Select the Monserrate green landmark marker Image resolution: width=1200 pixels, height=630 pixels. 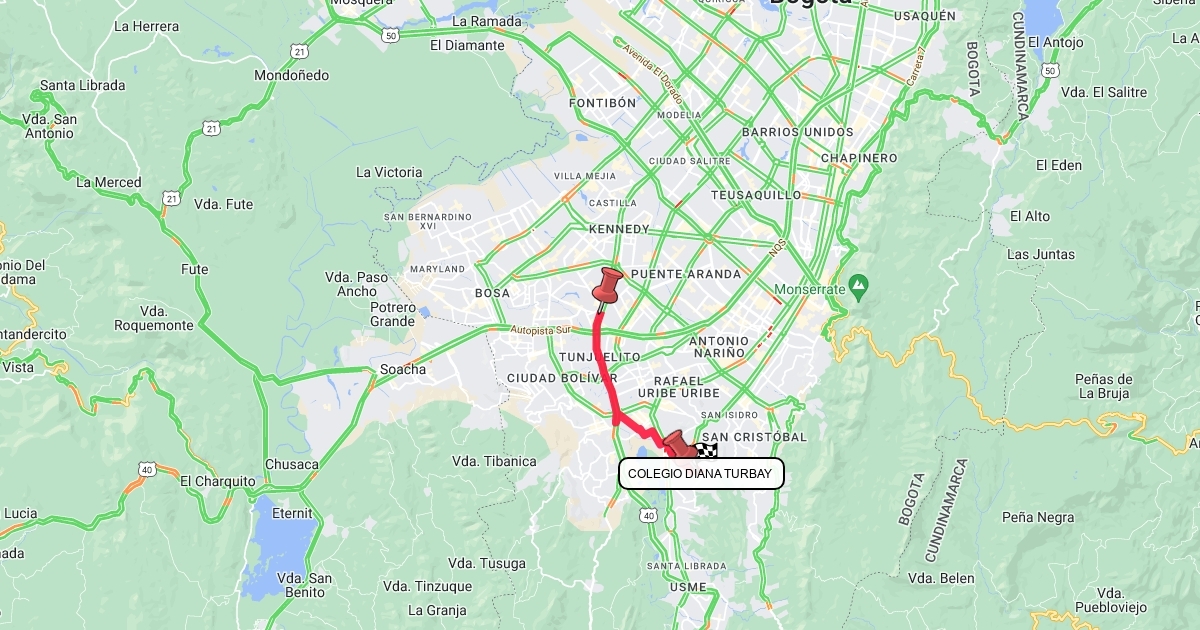[857, 288]
